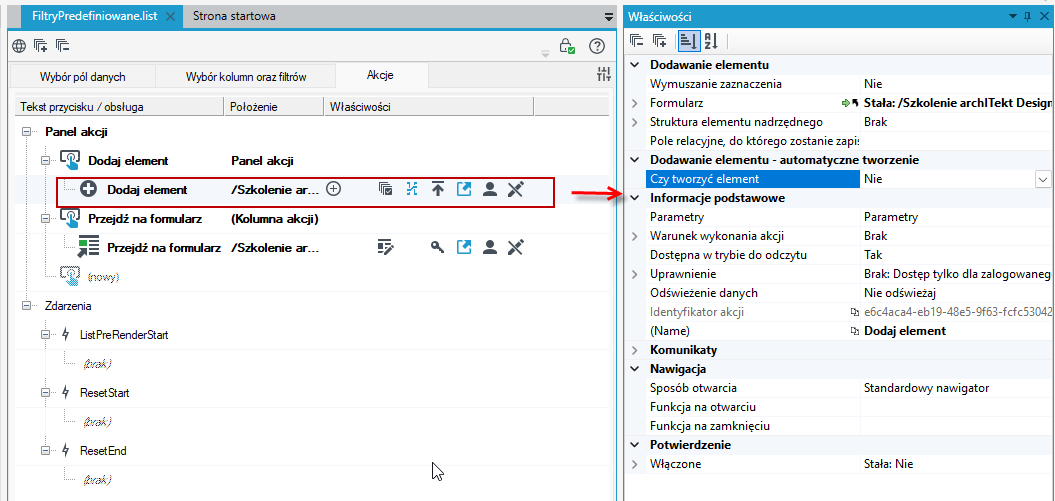Collapse the ListPreRenderStart event node
Viewport: 1055px width, 501px height.
coord(46,334)
